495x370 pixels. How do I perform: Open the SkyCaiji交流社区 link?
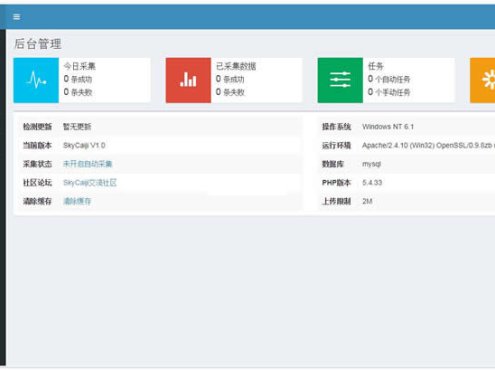coord(90,183)
